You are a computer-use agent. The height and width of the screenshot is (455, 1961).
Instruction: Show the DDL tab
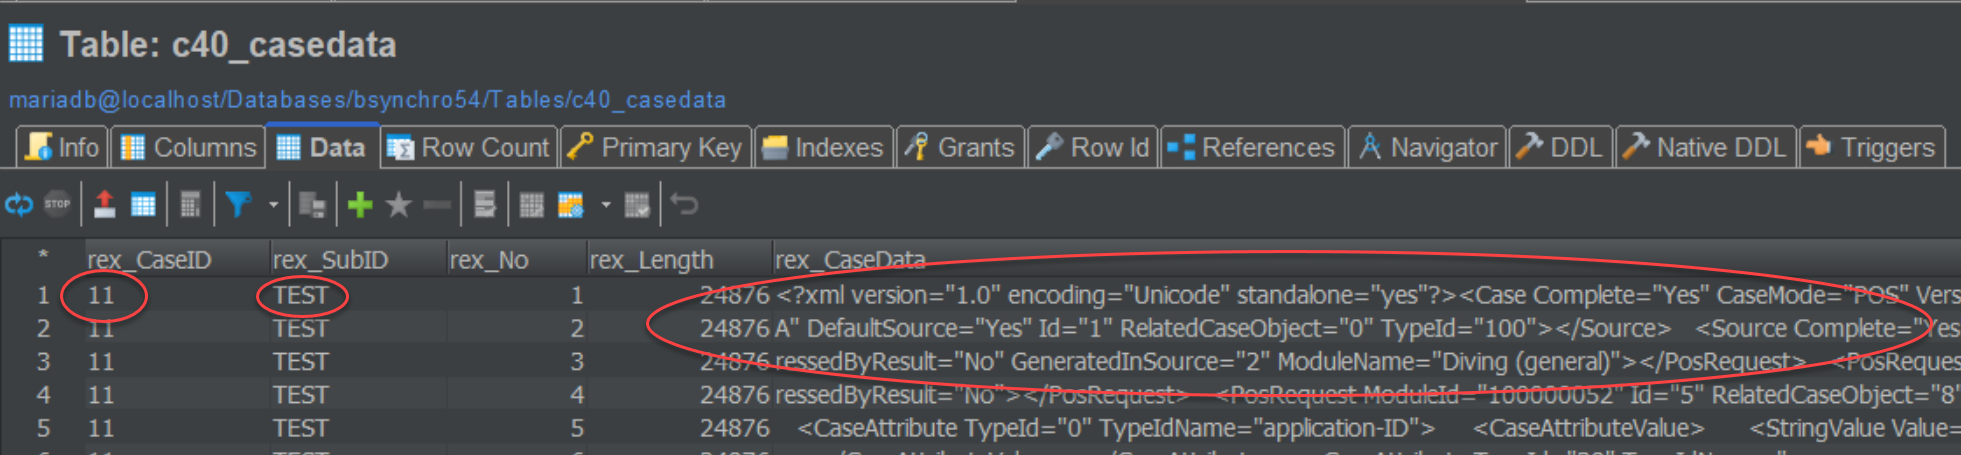pyautogui.click(x=1560, y=147)
